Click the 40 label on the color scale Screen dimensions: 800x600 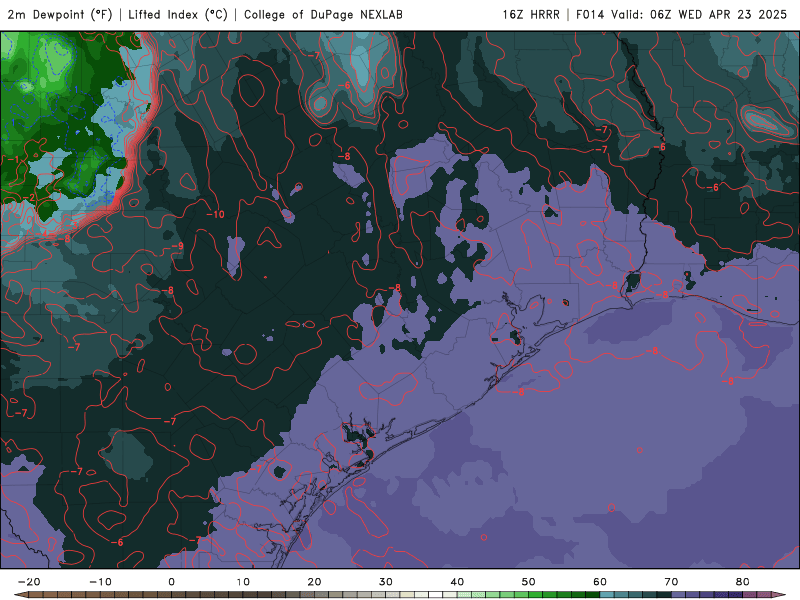(x=457, y=582)
